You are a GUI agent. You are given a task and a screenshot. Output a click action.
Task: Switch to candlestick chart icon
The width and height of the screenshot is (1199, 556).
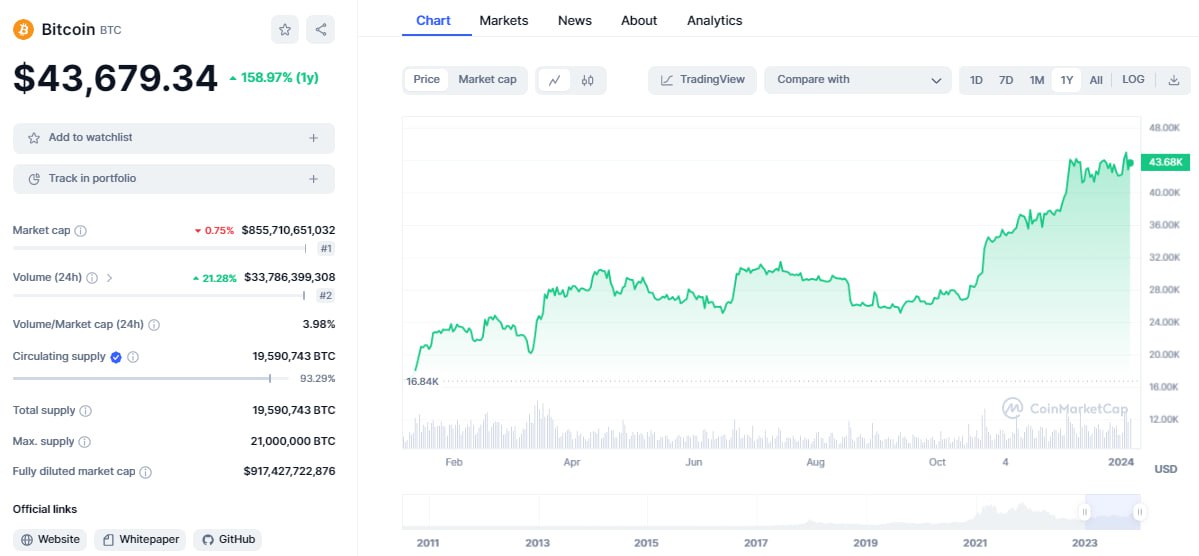click(x=587, y=80)
